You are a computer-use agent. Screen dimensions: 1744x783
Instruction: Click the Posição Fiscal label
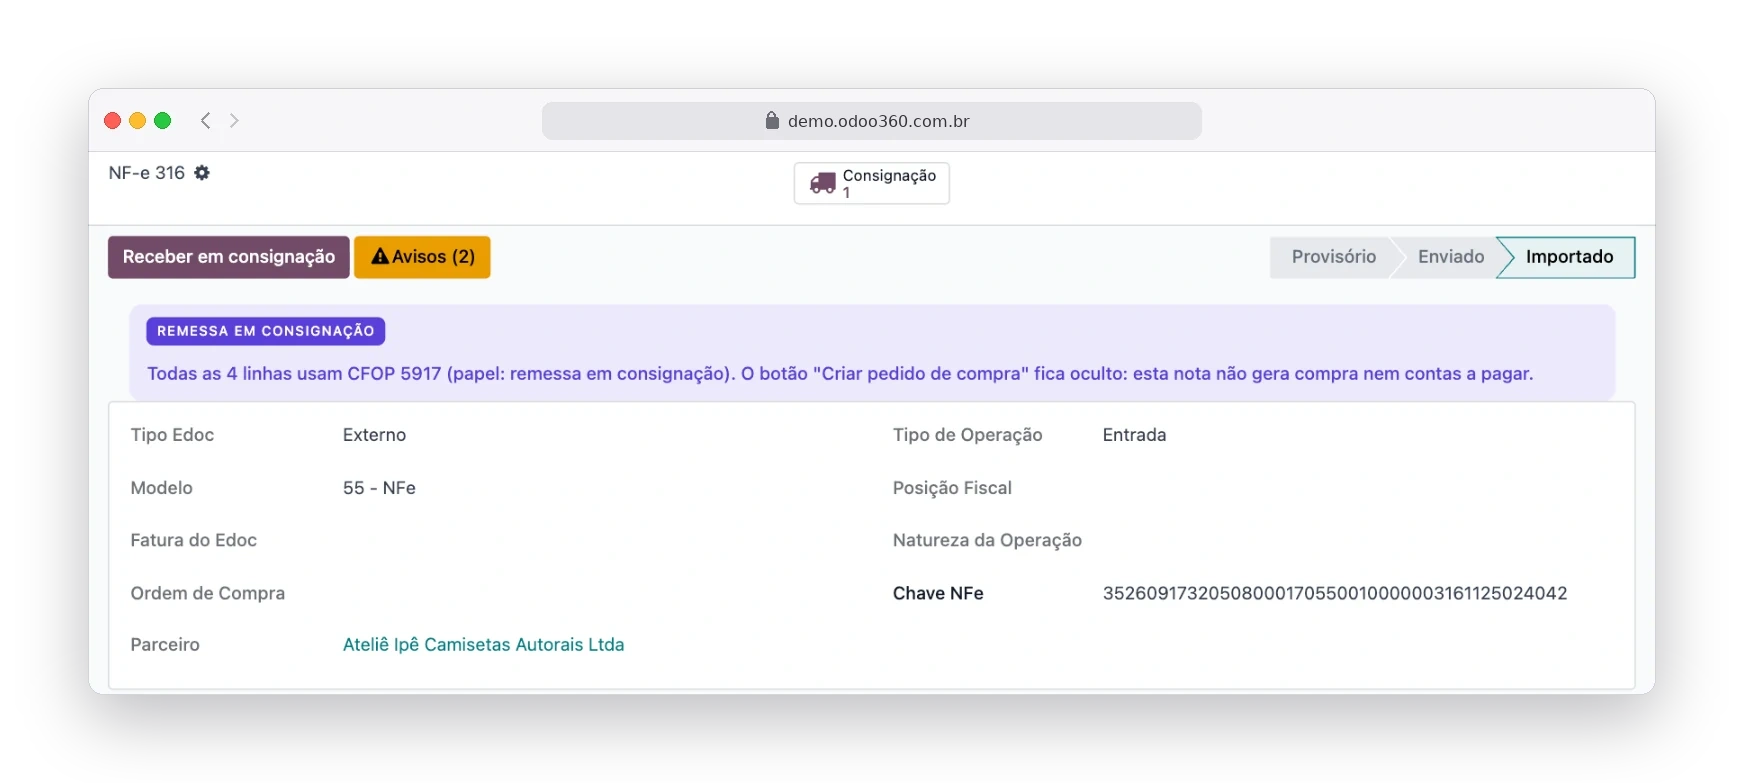(x=952, y=488)
